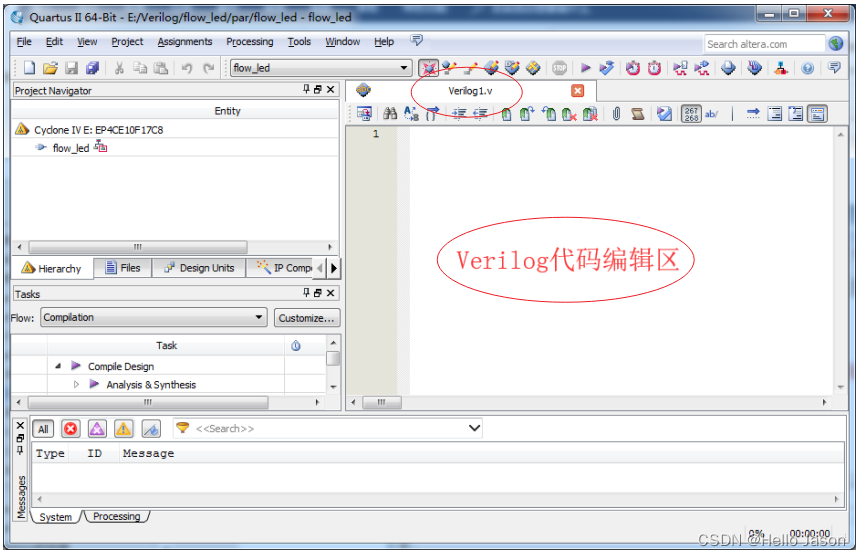Click the Messages search input field

tap(329, 428)
